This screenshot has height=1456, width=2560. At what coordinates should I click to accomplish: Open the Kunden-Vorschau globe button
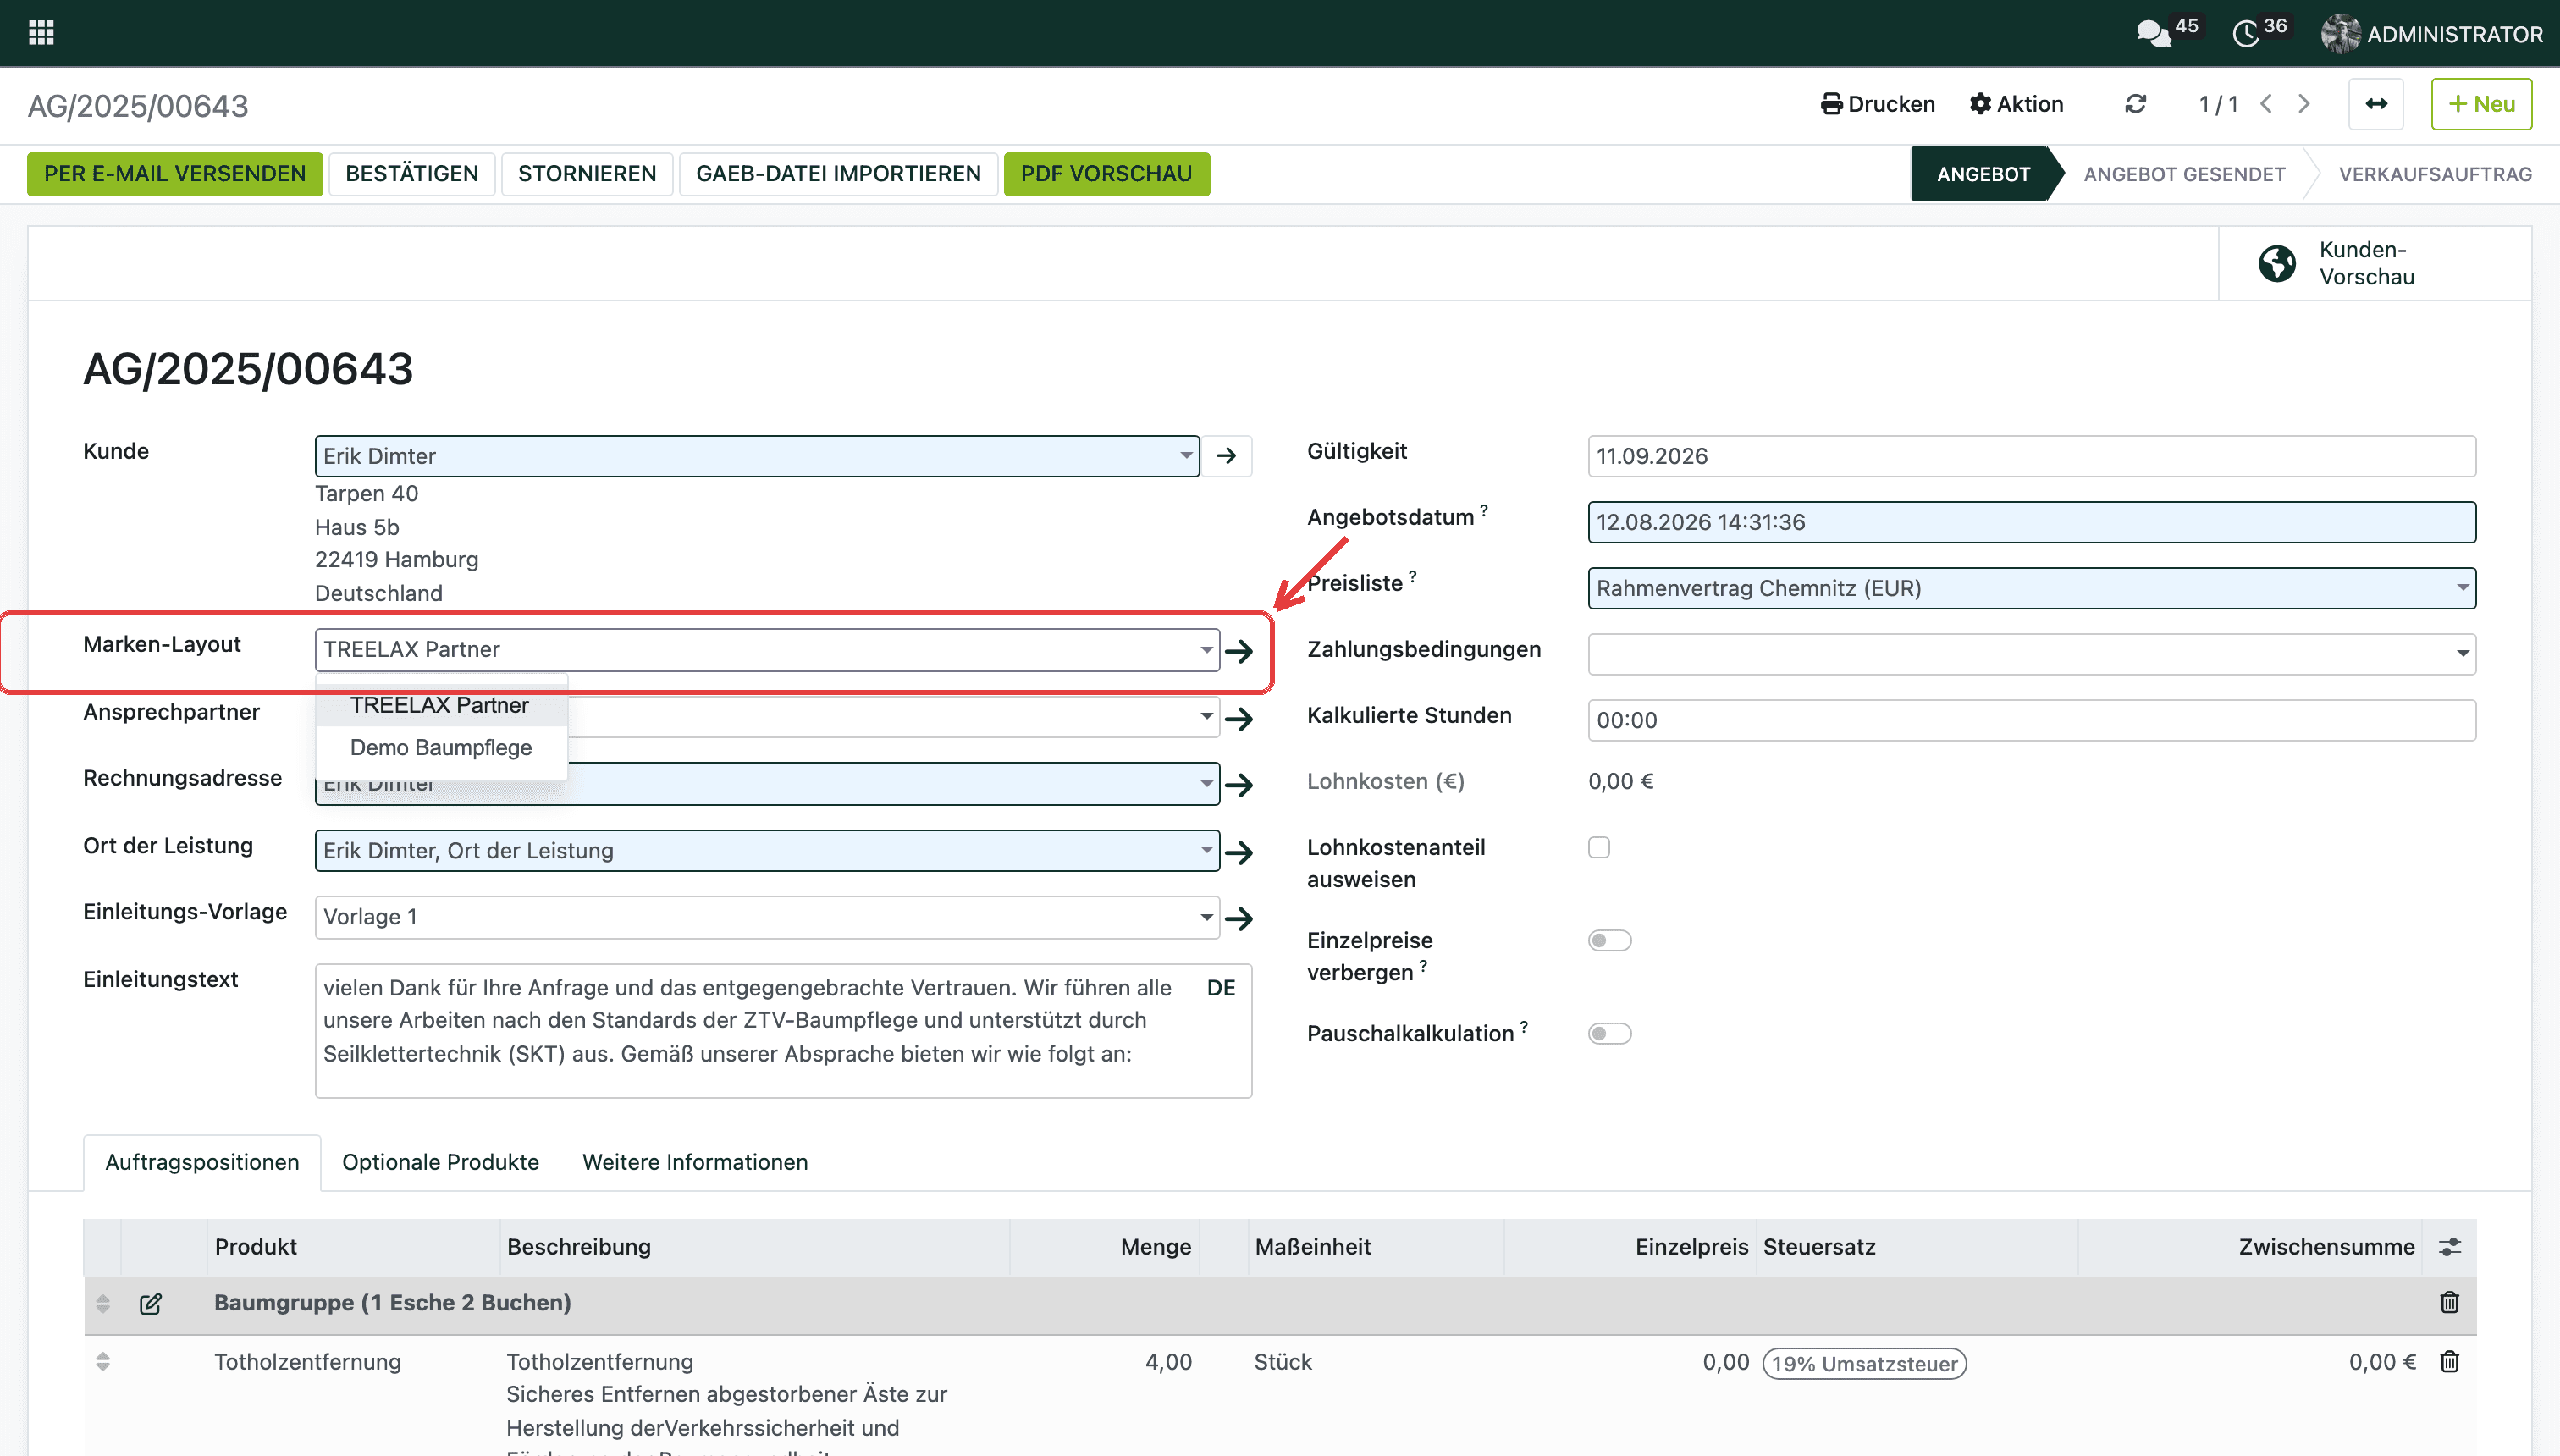(x=2375, y=263)
